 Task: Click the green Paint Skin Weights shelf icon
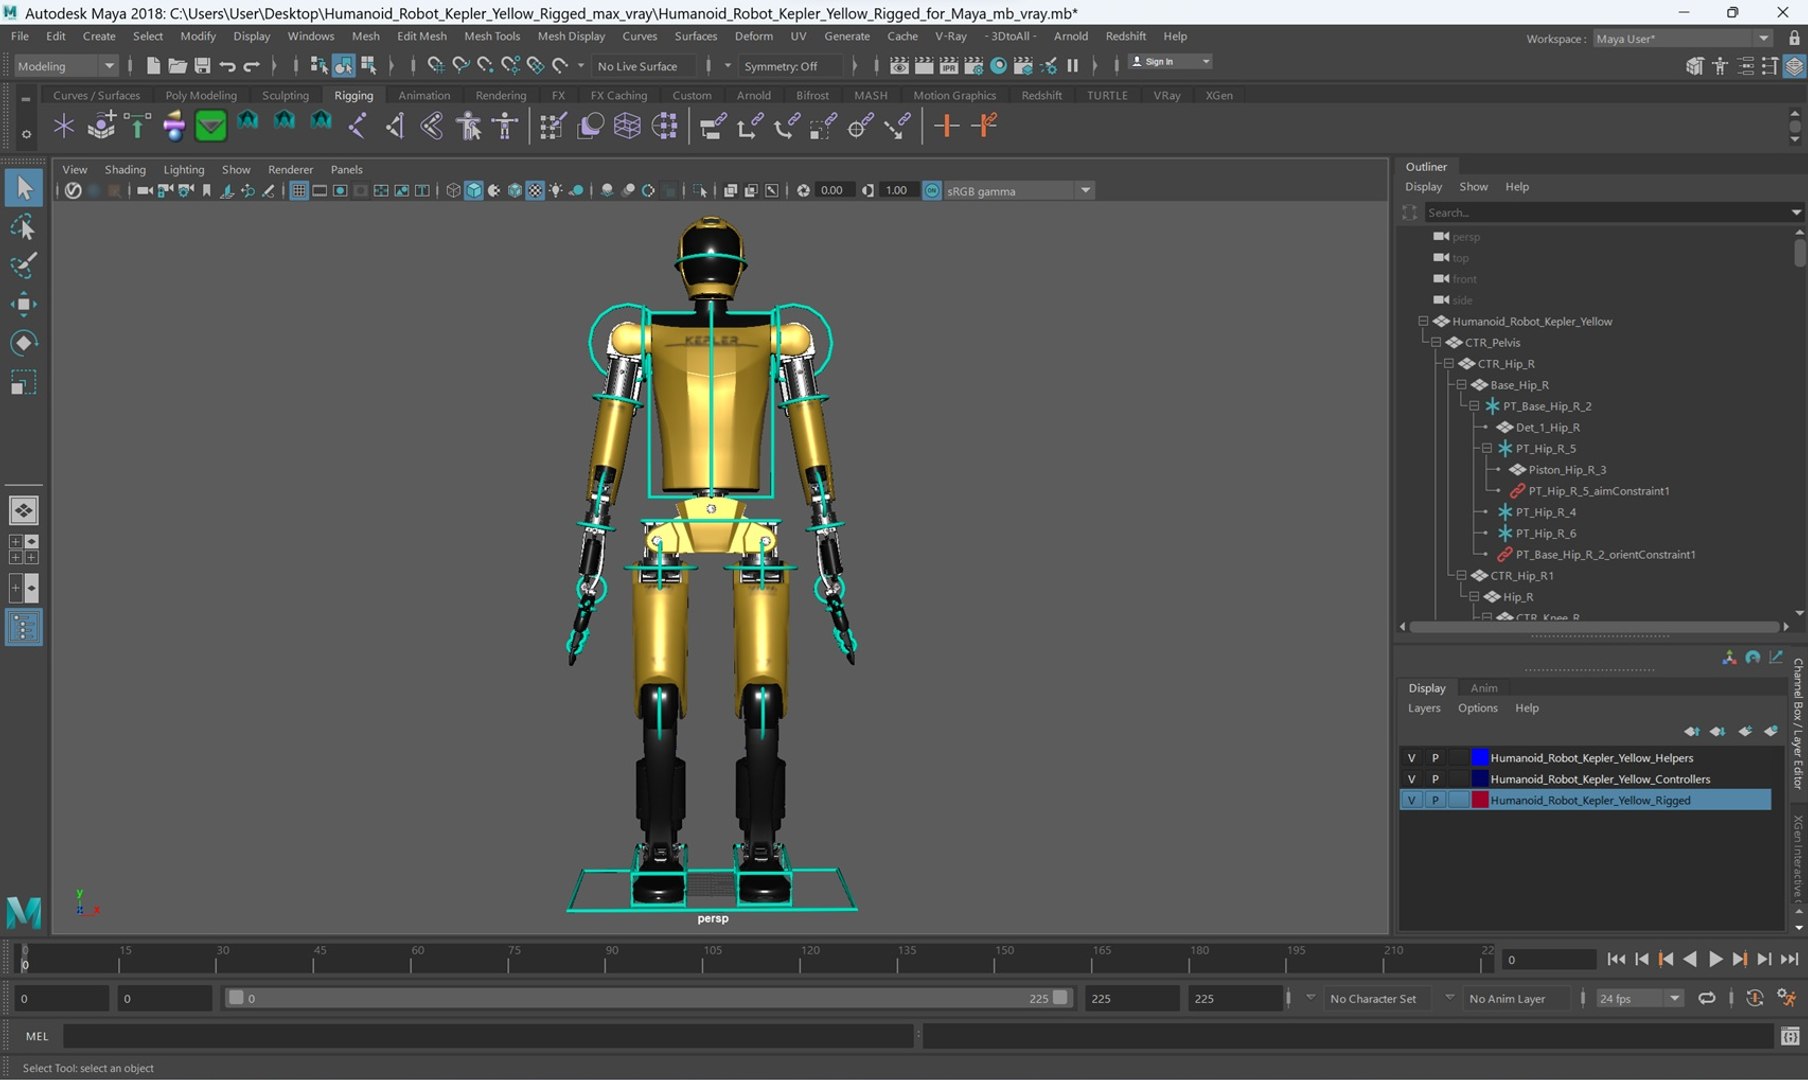(x=210, y=126)
